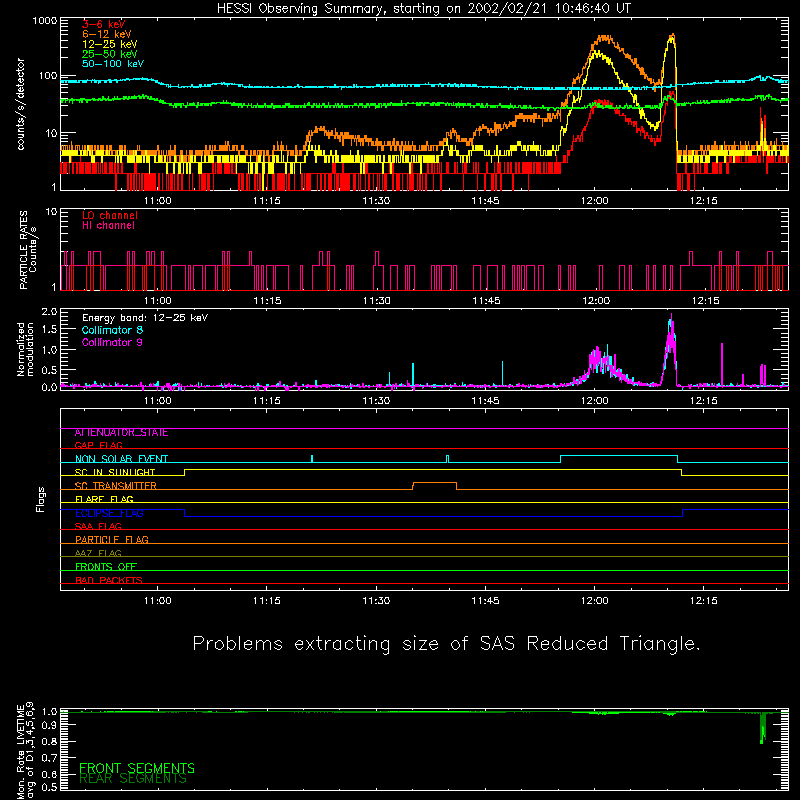Click the GAP_FLAG label
Screen dimensions: 800x800
(x=98, y=445)
